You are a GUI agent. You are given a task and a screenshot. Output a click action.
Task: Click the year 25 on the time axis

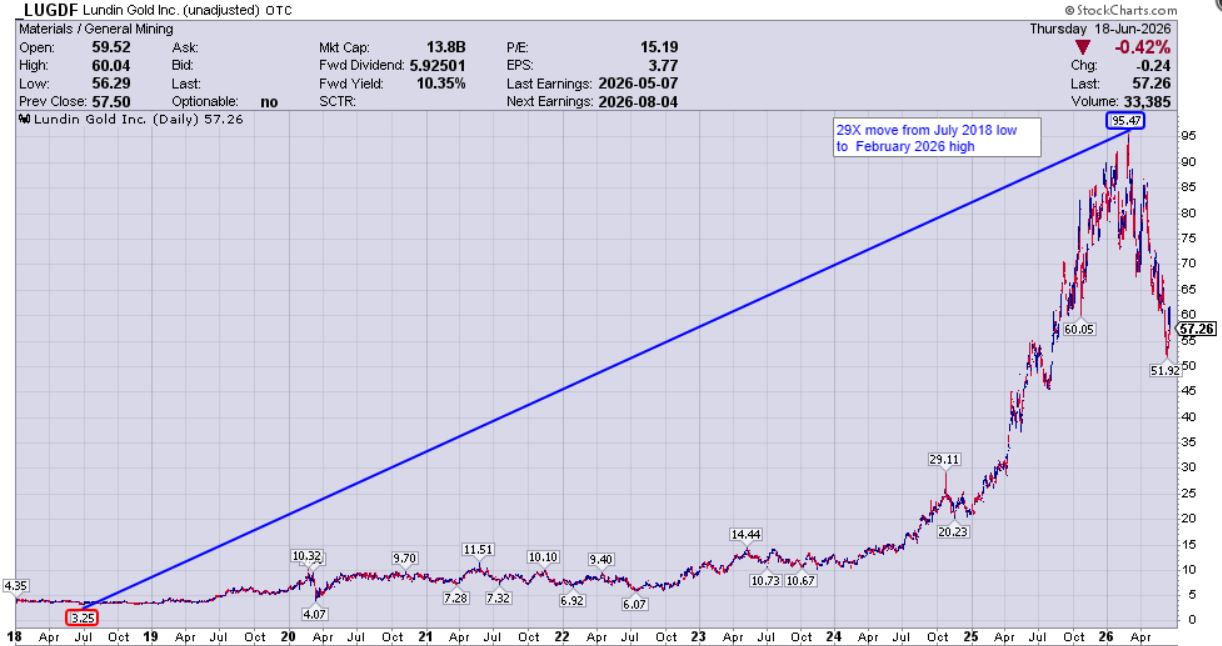pos(971,635)
